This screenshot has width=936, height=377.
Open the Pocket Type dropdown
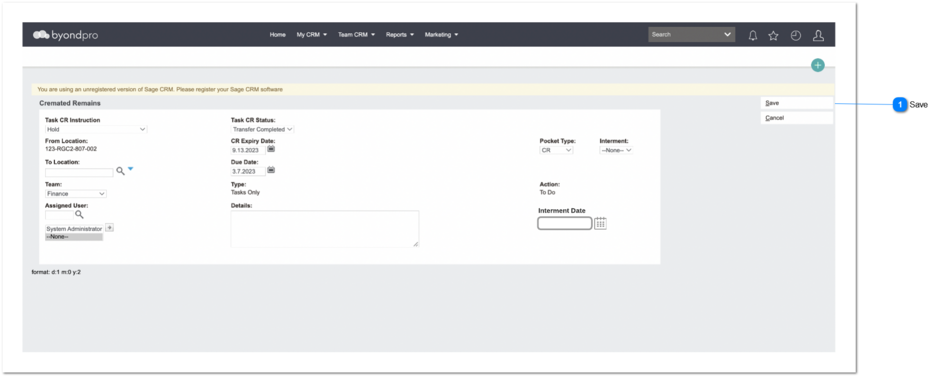click(x=556, y=150)
